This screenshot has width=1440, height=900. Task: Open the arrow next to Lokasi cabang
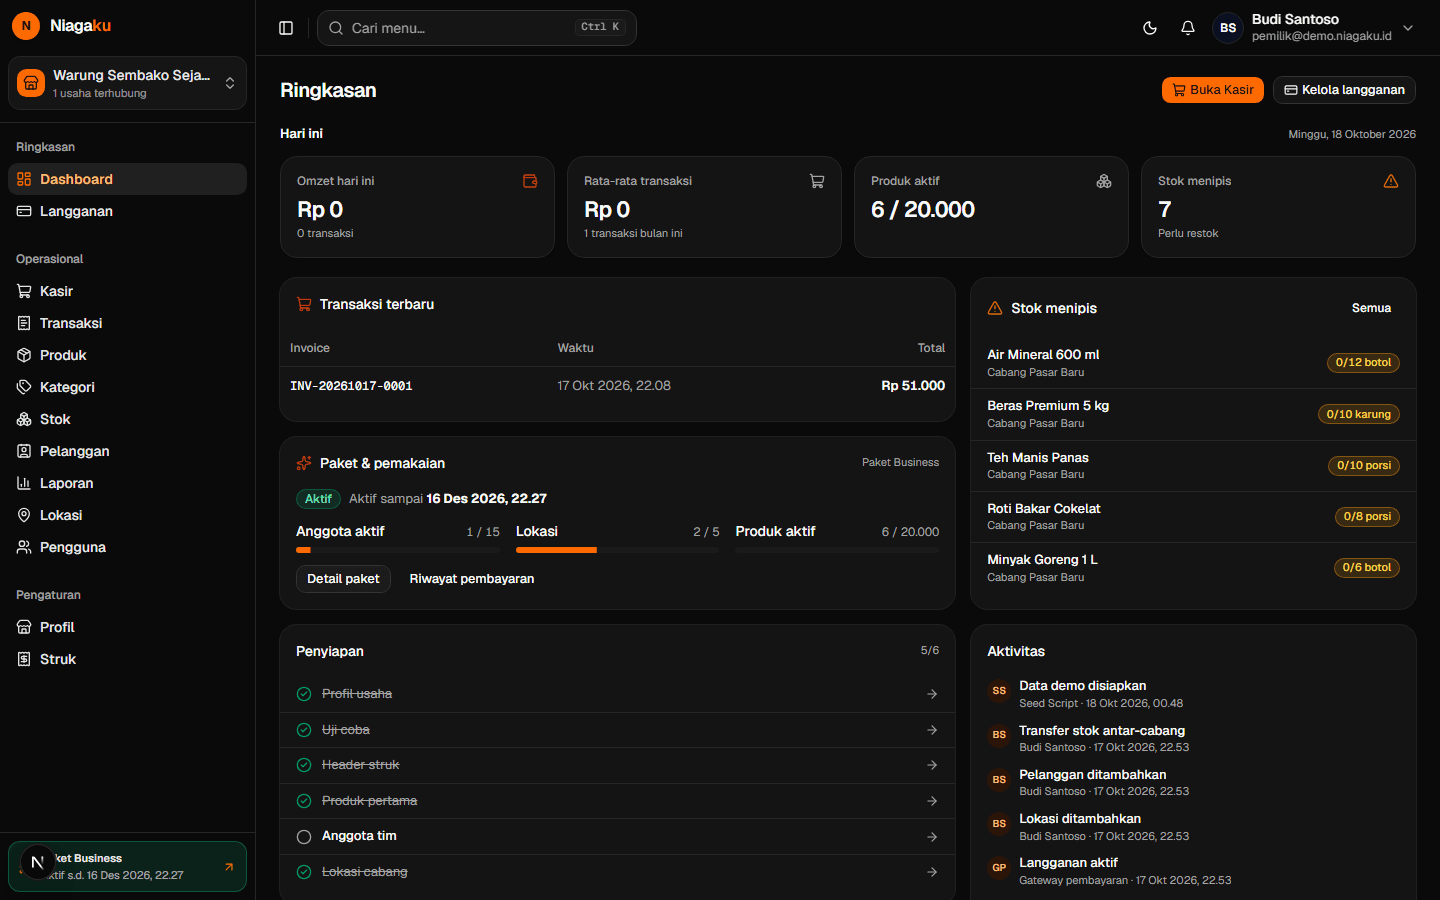(932, 872)
